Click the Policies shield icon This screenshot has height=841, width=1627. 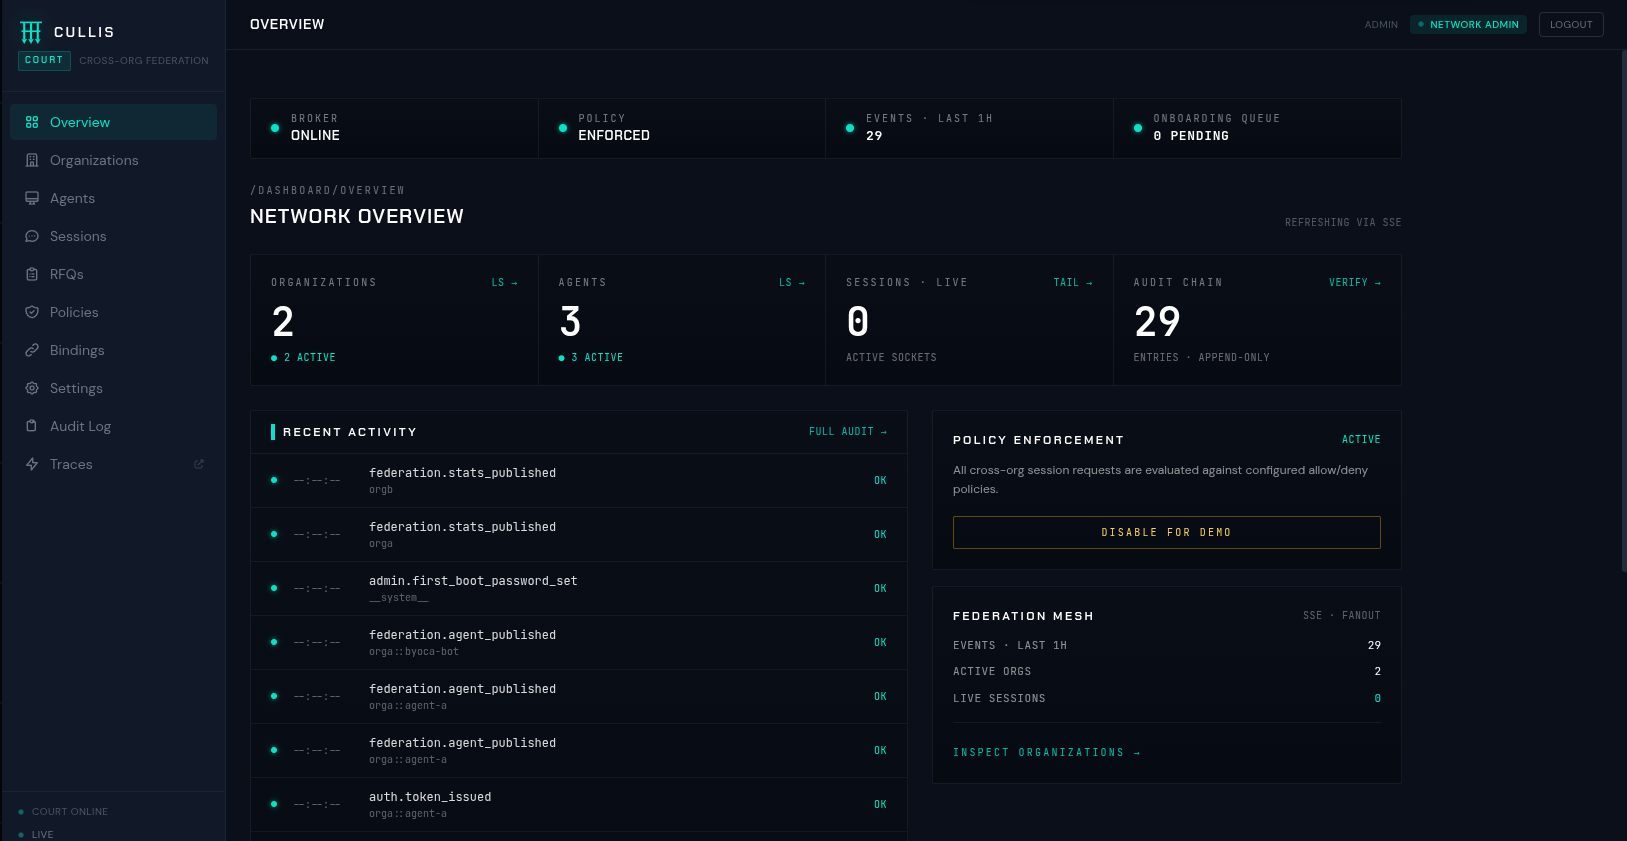(x=32, y=312)
